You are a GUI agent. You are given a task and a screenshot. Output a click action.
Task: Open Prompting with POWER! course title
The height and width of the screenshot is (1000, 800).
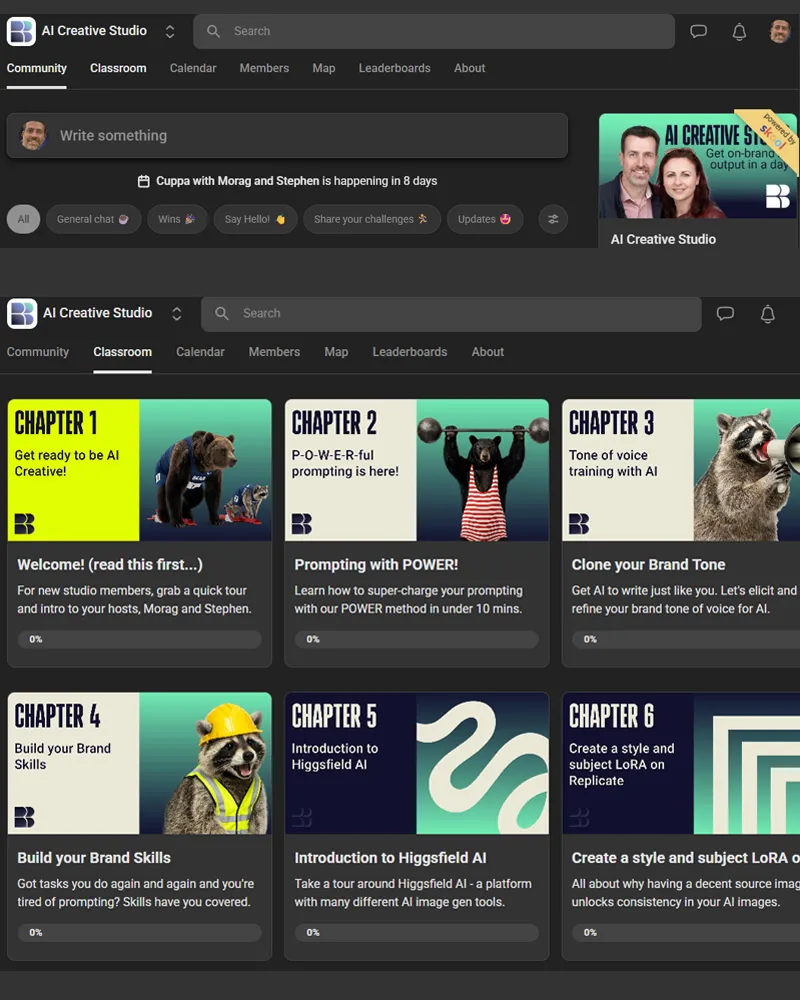click(x=376, y=564)
